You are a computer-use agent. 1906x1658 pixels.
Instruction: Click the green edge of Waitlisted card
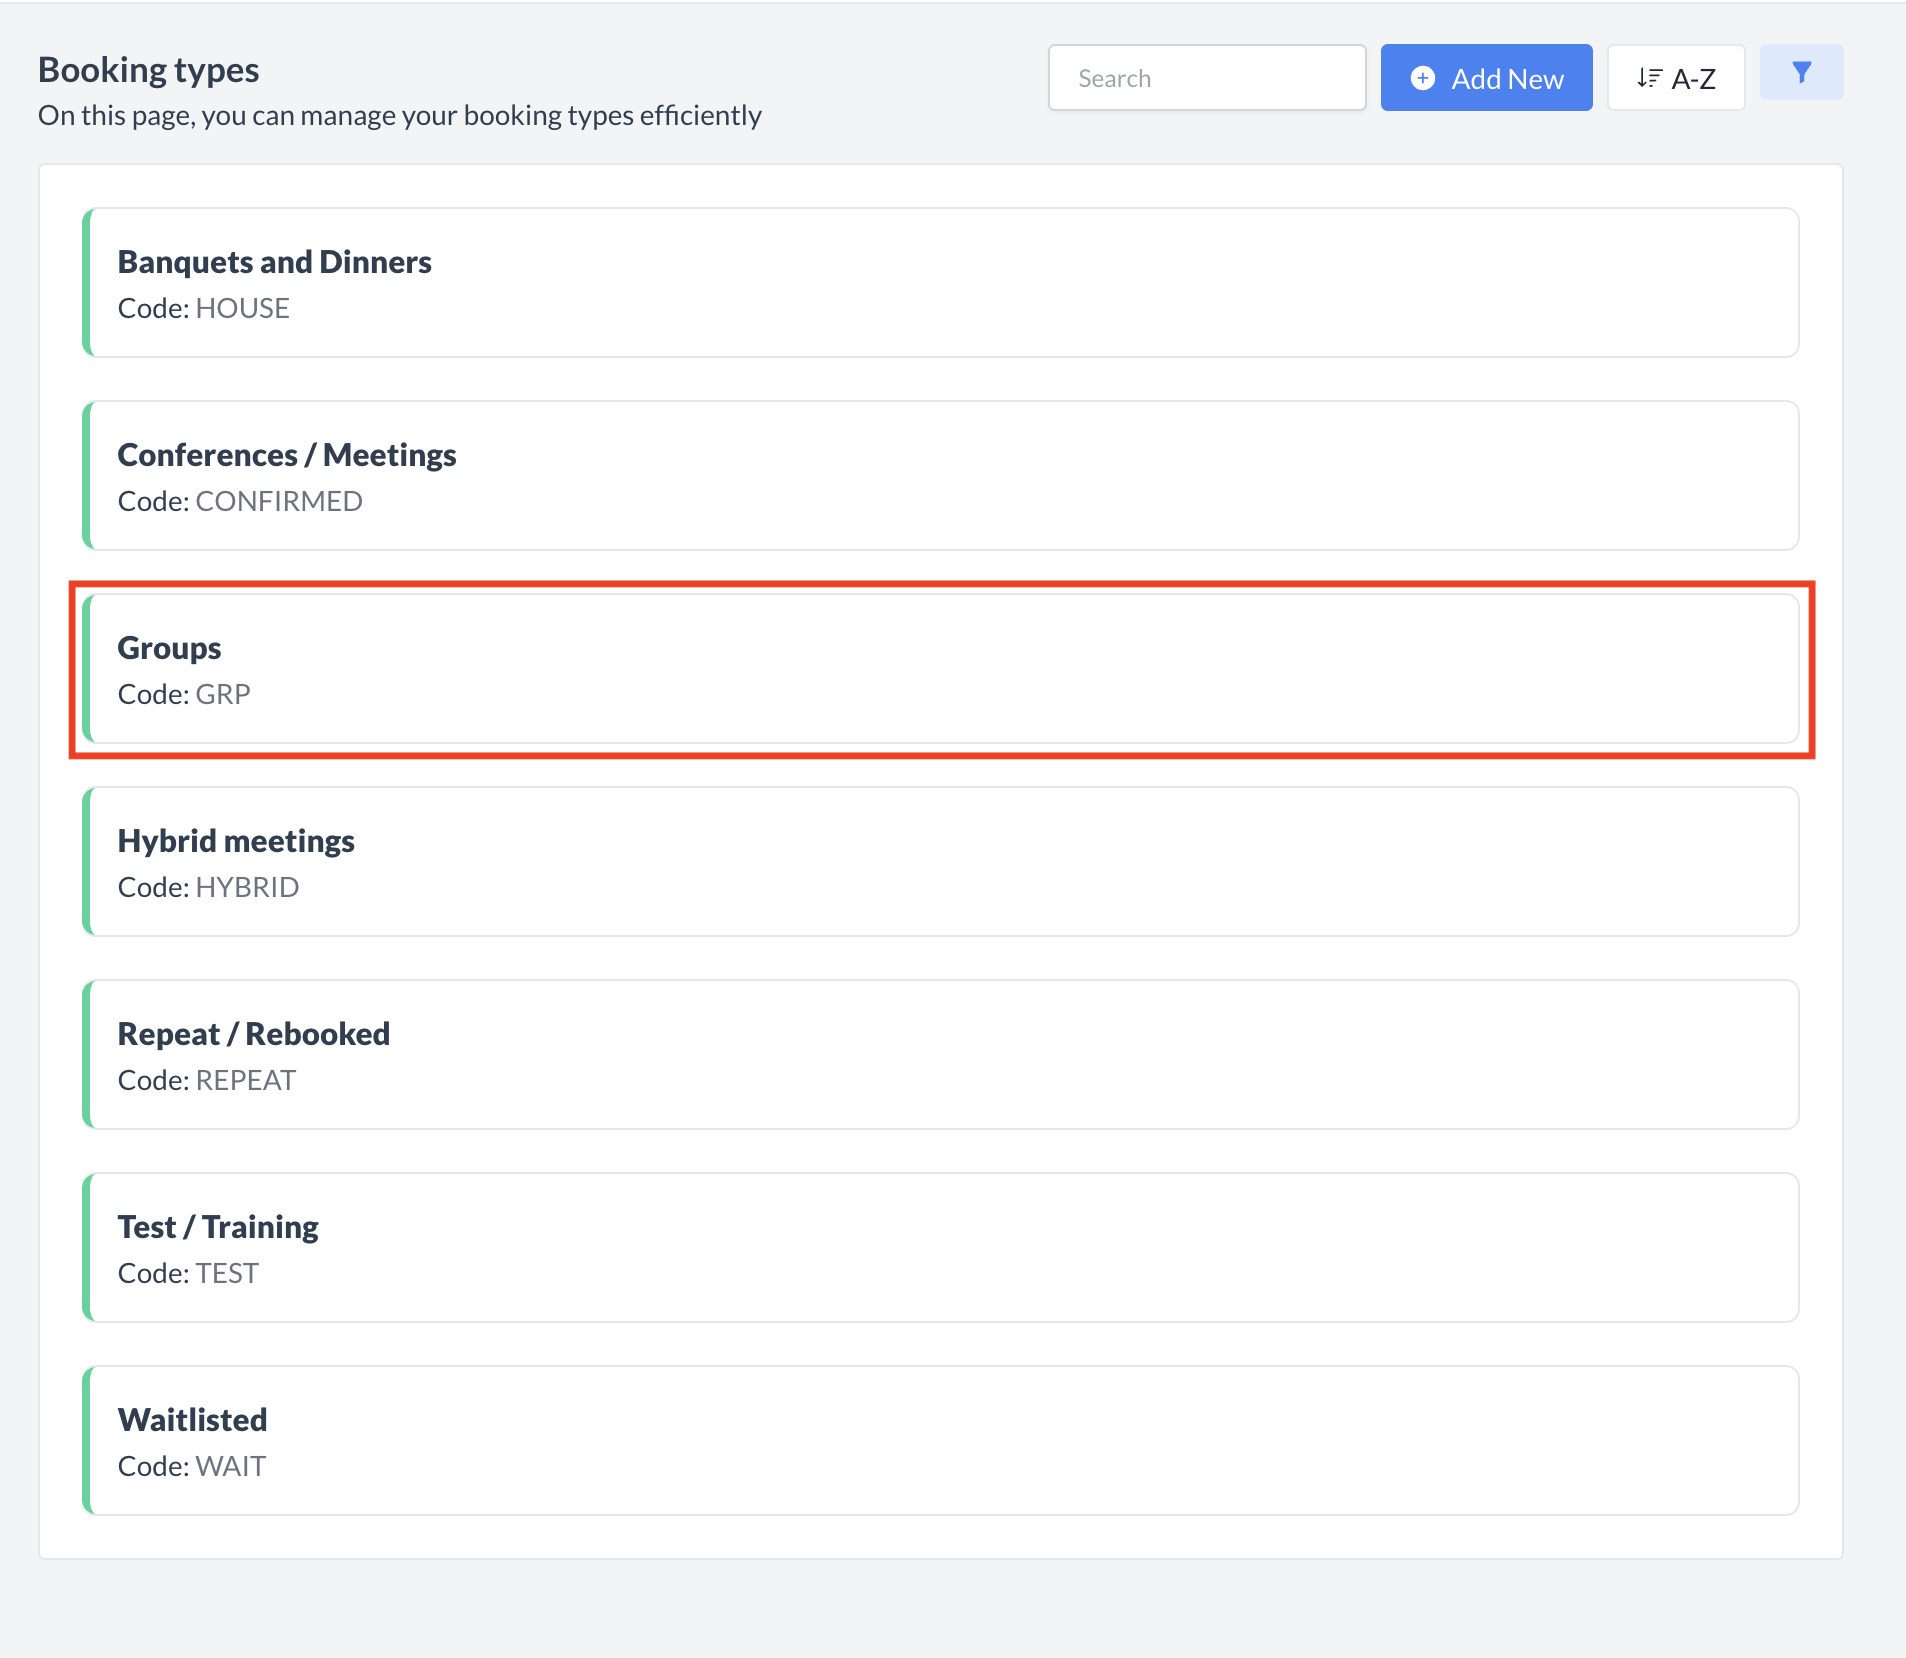coord(88,1440)
